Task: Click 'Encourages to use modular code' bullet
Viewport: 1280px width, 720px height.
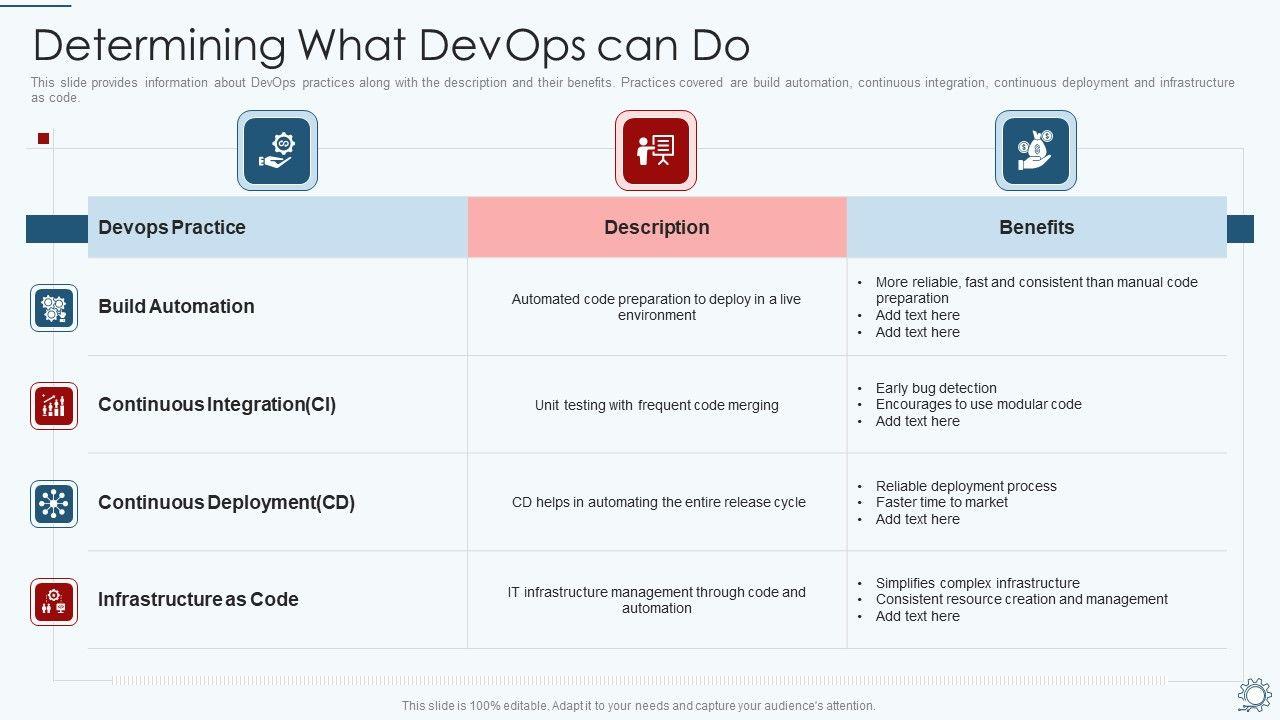Action: click(x=978, y=404)
